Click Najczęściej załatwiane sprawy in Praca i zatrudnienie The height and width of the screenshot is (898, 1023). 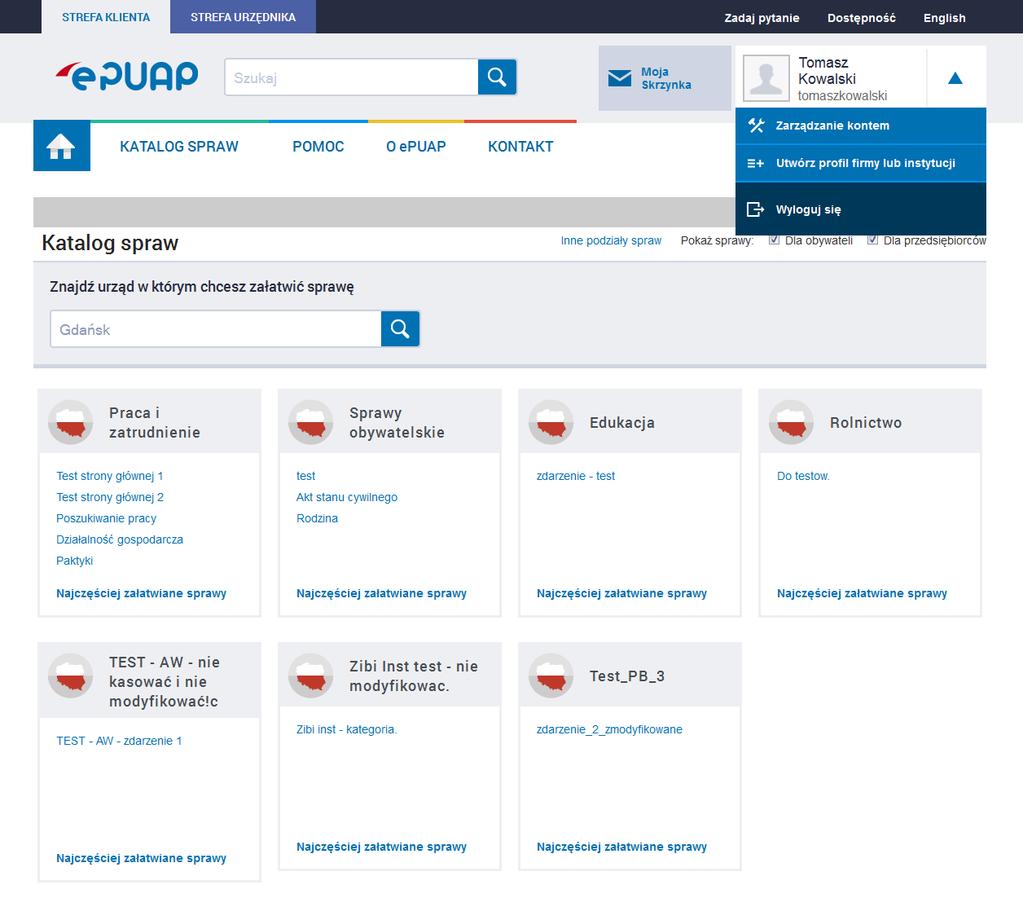141,593
